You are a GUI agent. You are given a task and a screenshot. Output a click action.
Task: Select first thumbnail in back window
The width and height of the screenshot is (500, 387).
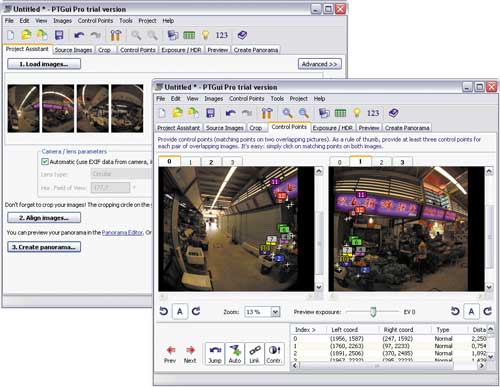point(24,108)
